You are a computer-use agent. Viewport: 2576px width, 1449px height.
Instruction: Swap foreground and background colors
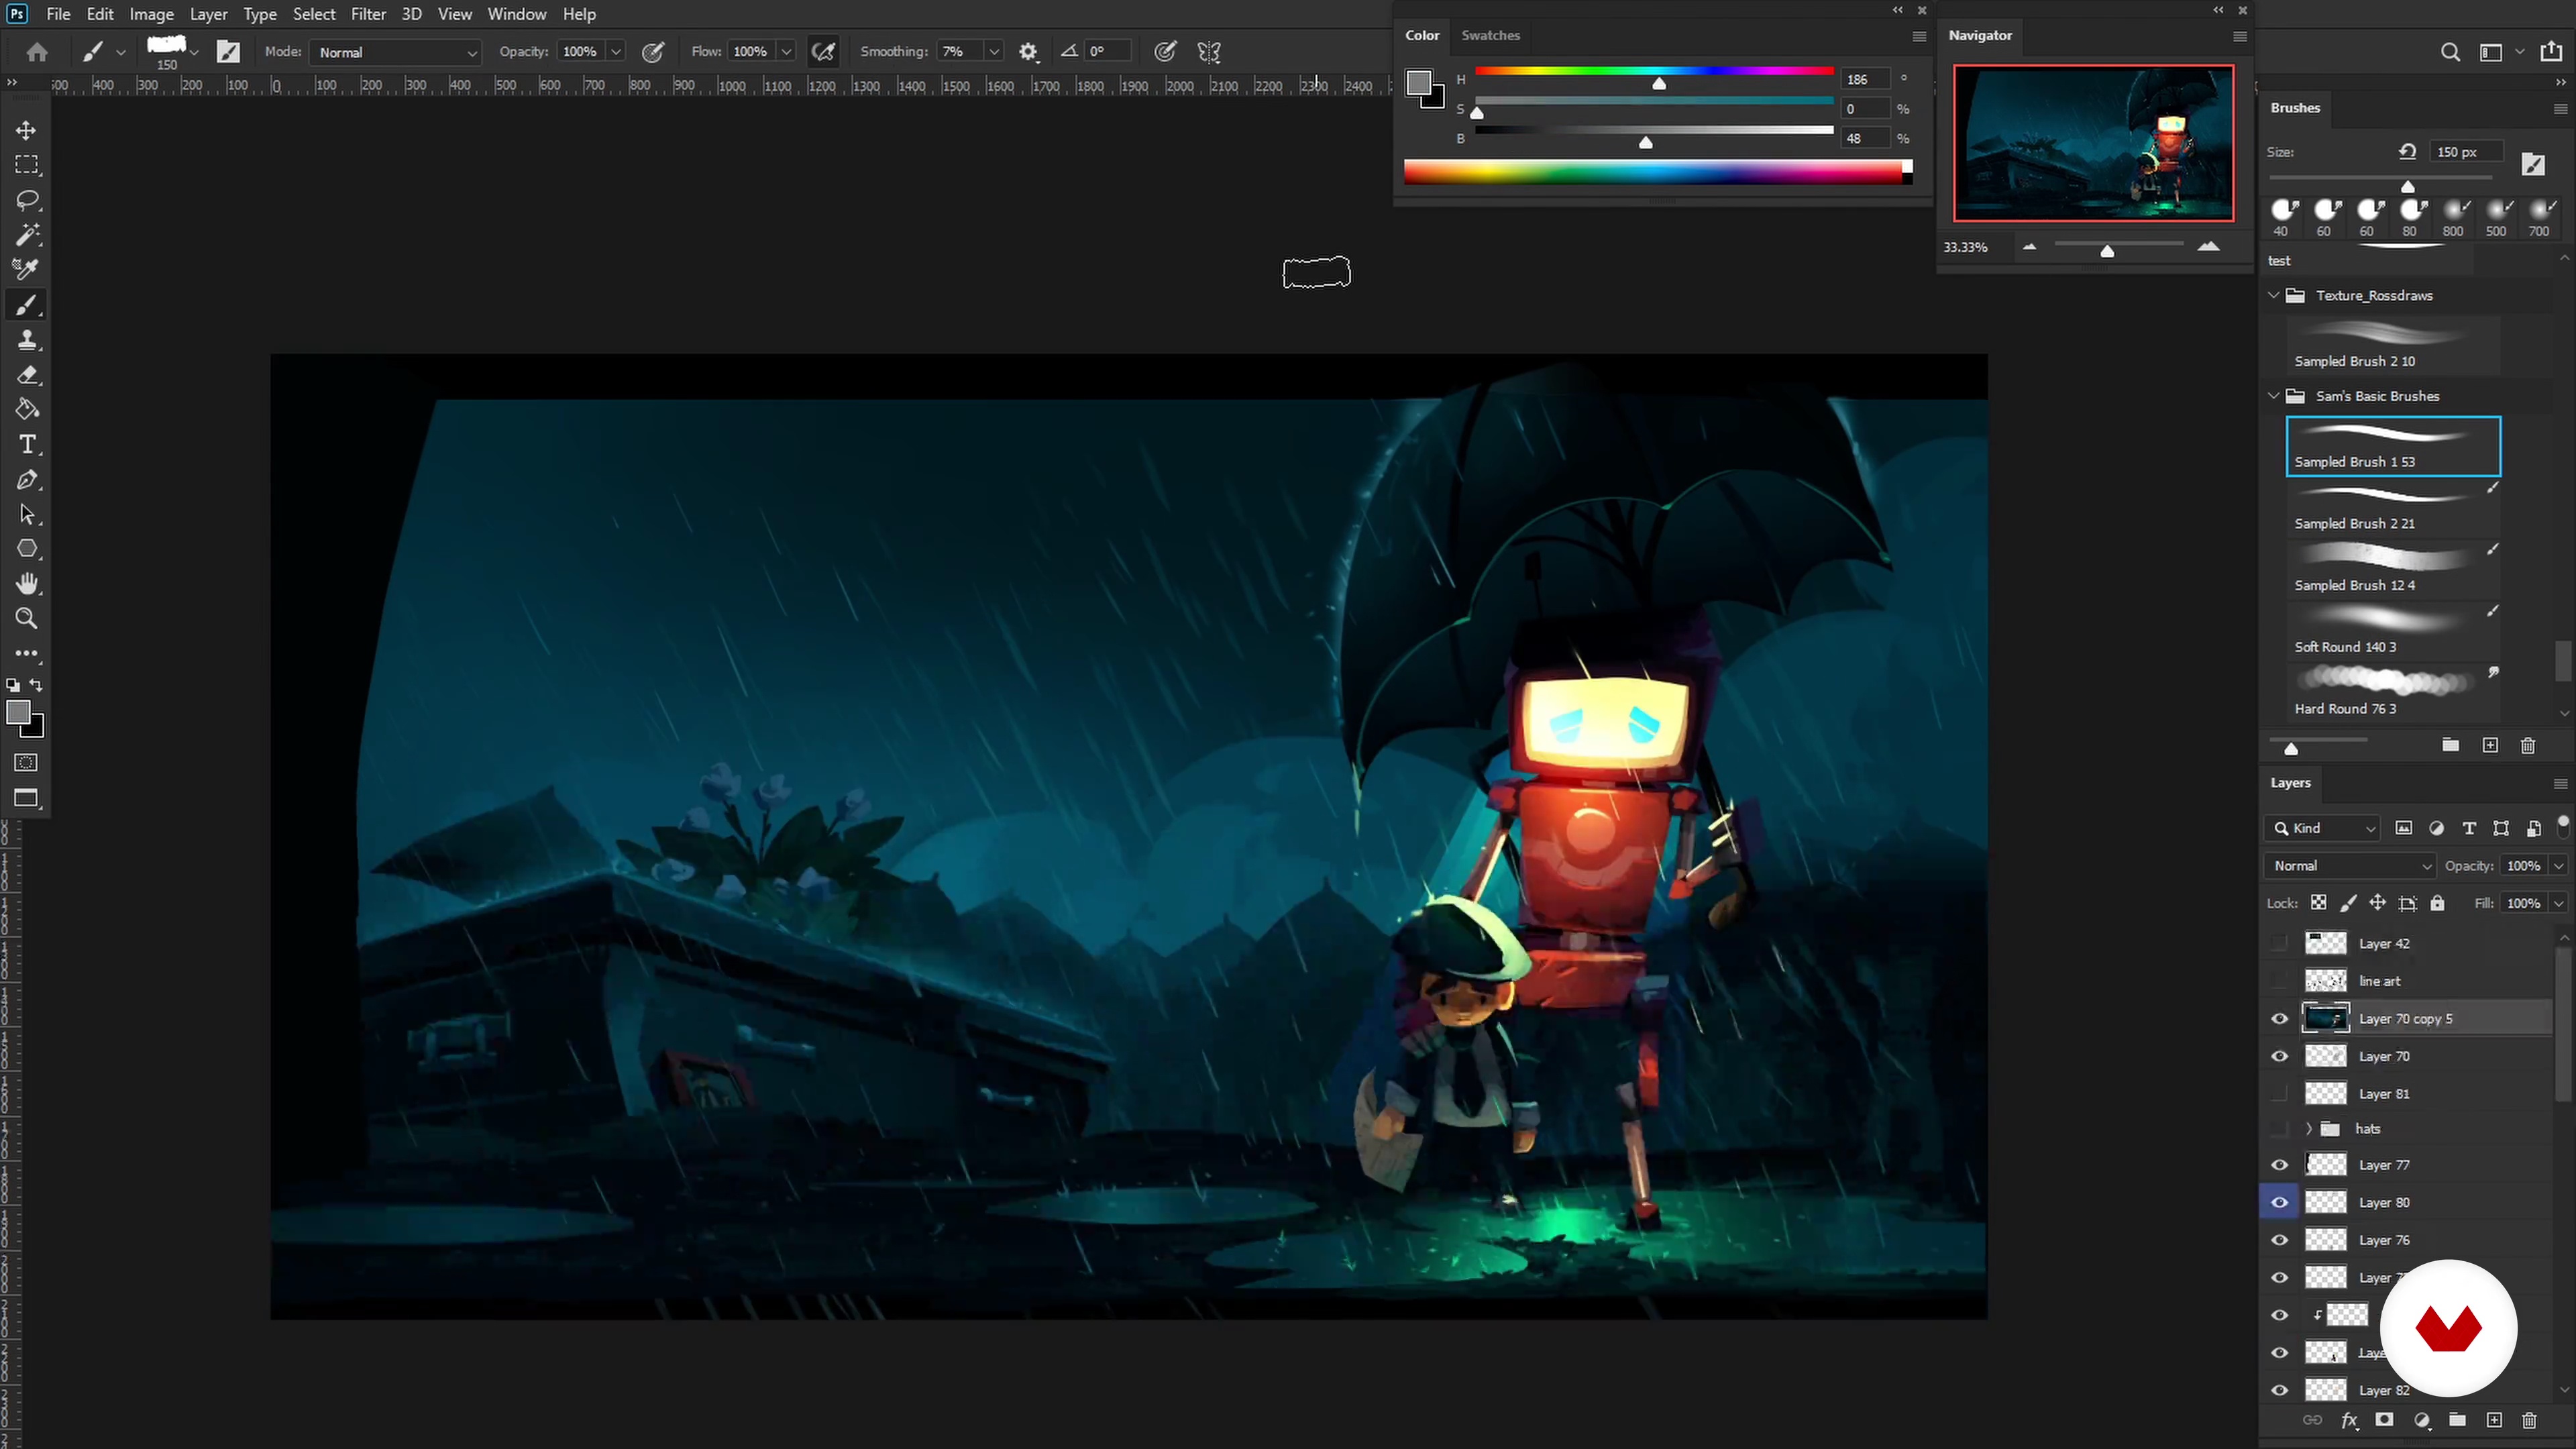pos(36,685)
